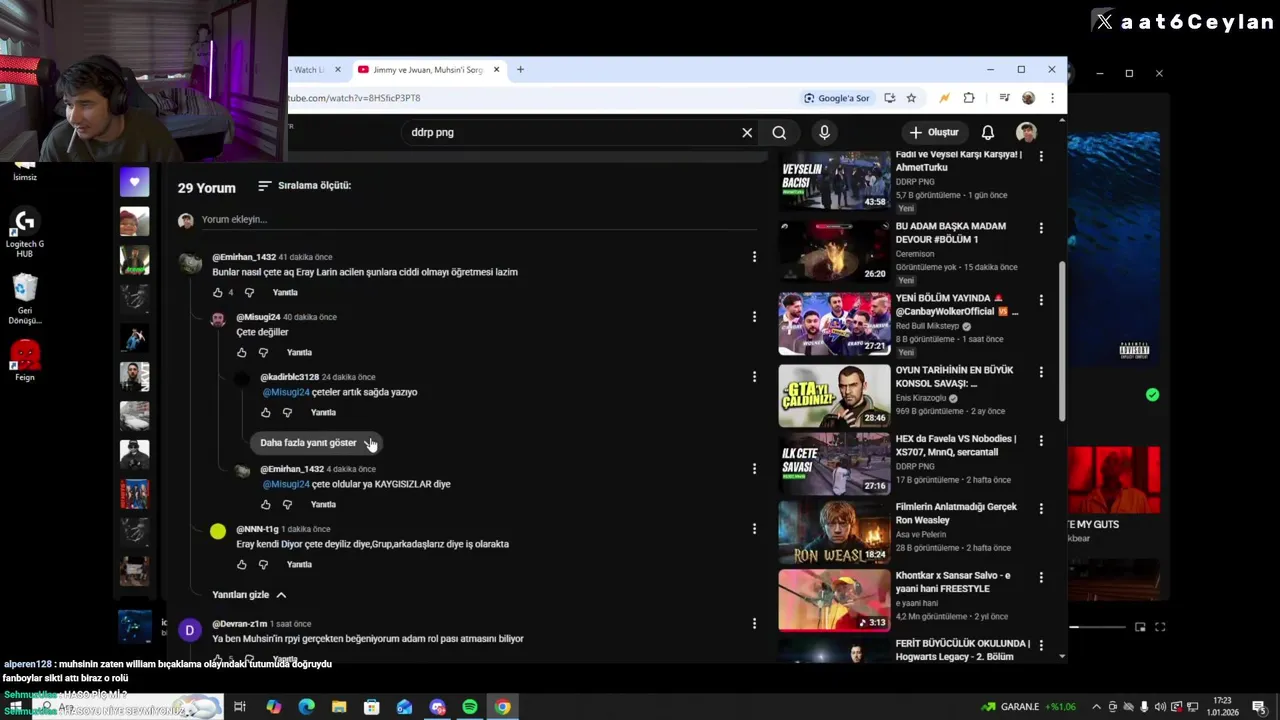Open a new Chrome tab

(x=520, y=70)
